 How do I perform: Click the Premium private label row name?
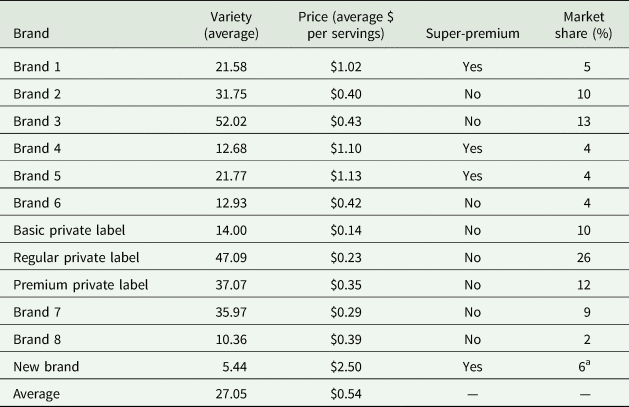click(x=81, y=284)
